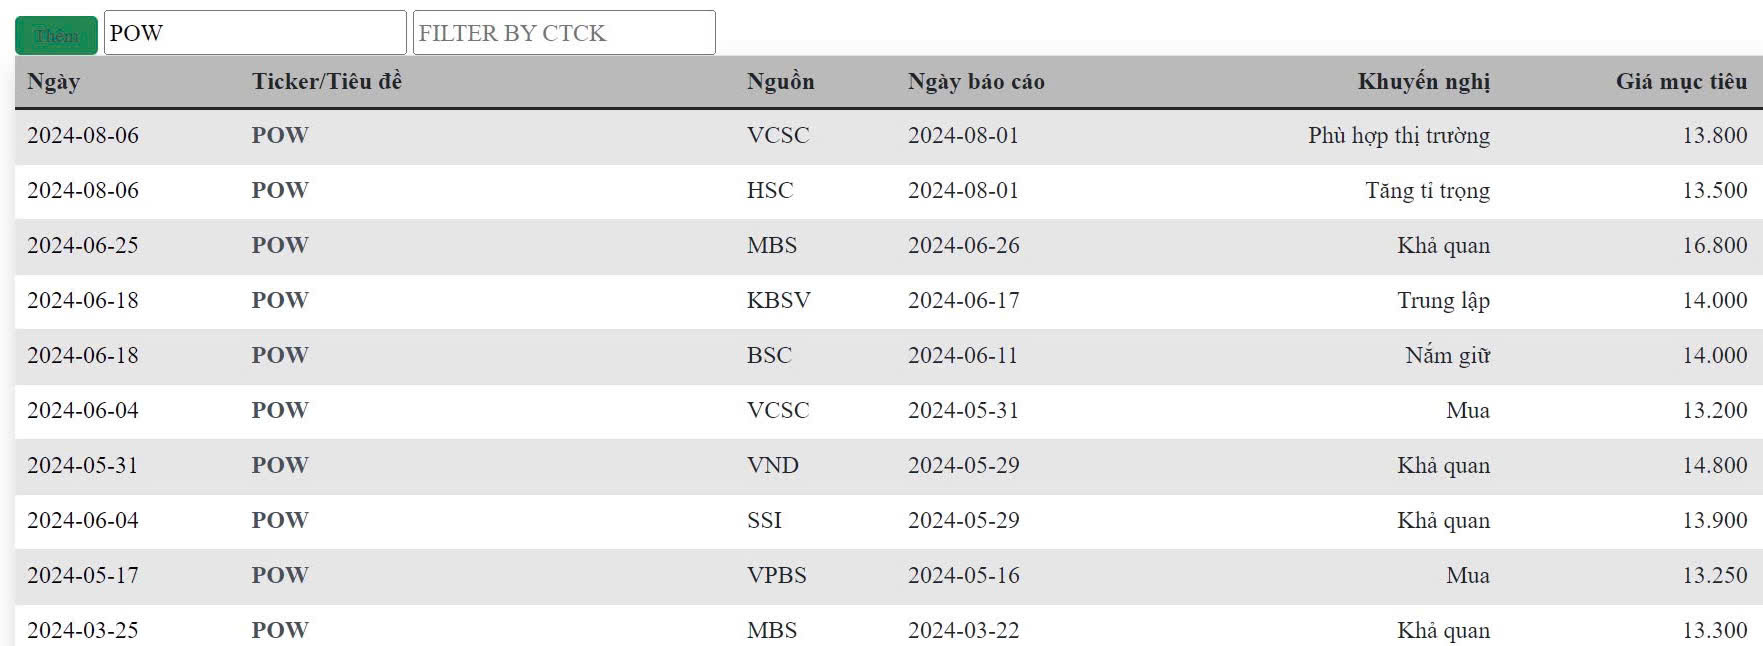Click the Ticker/Tiêu đề column header

point(327,82)
